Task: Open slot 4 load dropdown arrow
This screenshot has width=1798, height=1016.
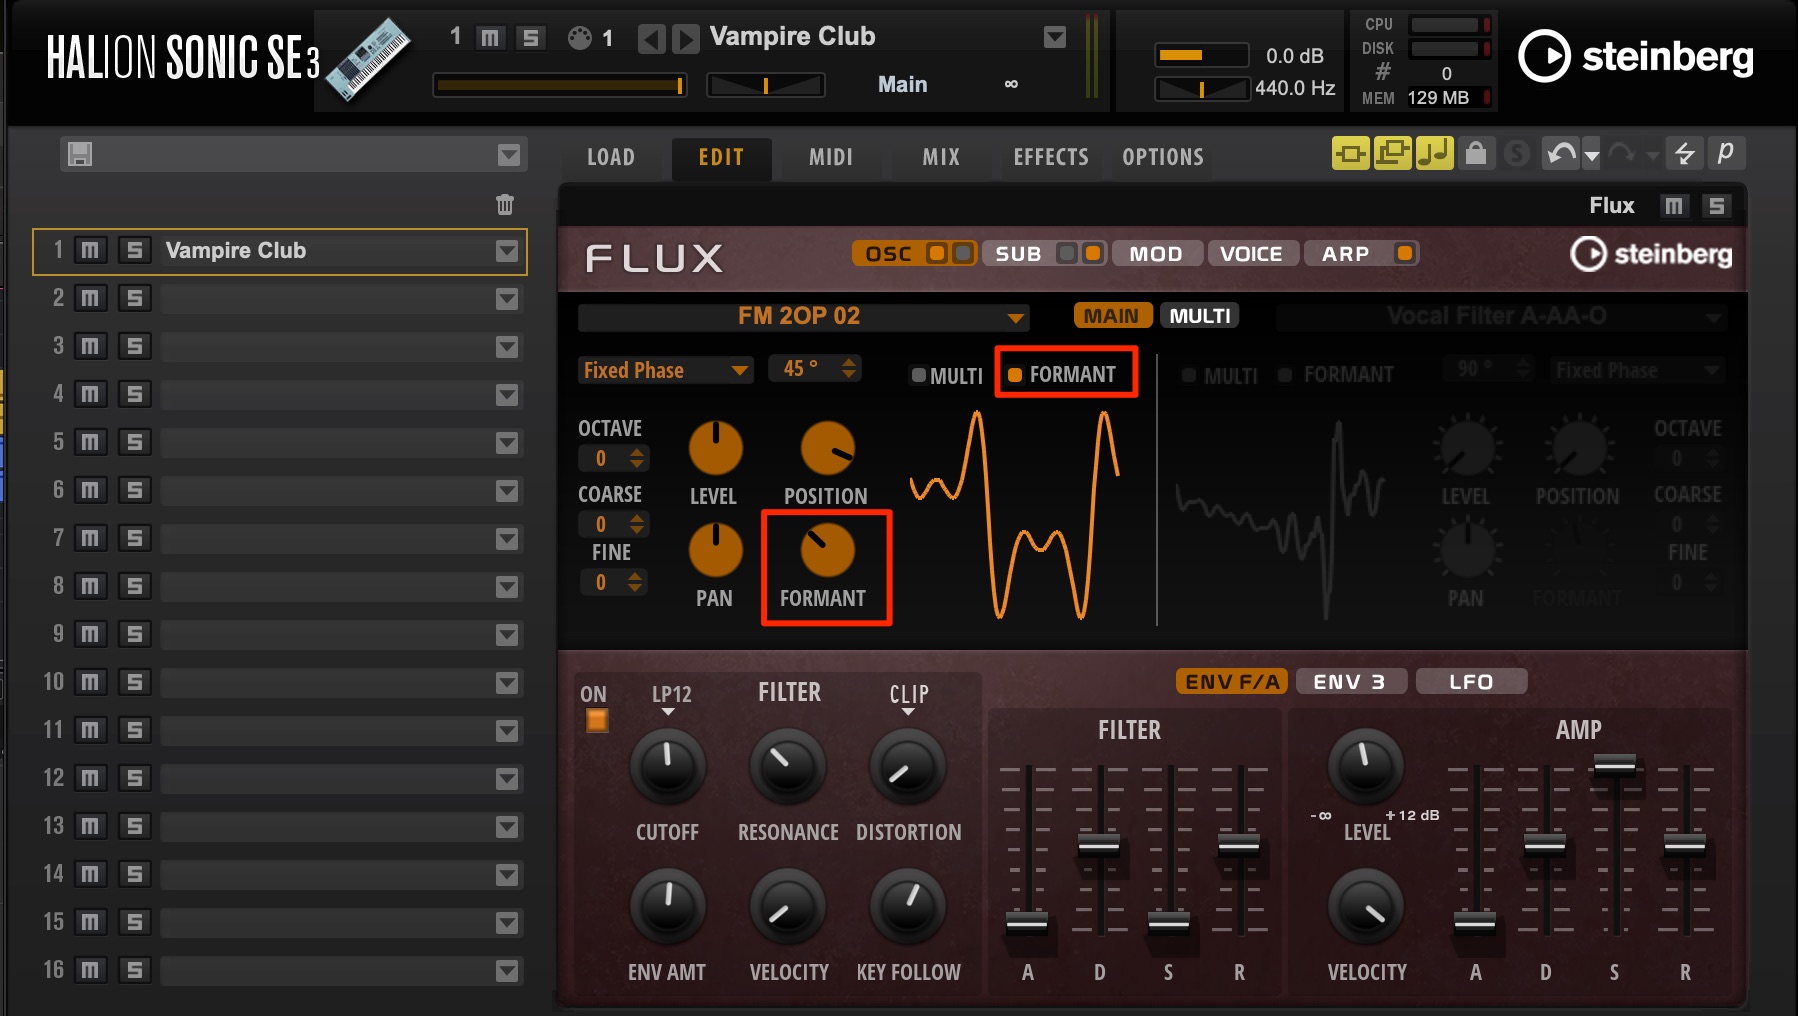Action: pos(507,395)
